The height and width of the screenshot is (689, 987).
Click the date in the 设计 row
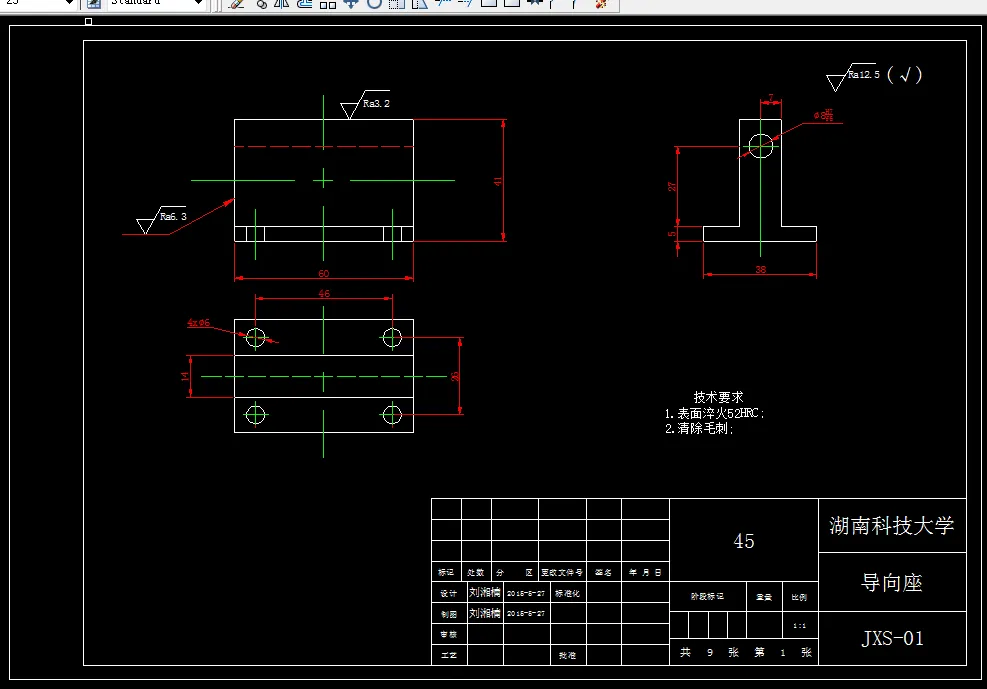coord(526,593)
